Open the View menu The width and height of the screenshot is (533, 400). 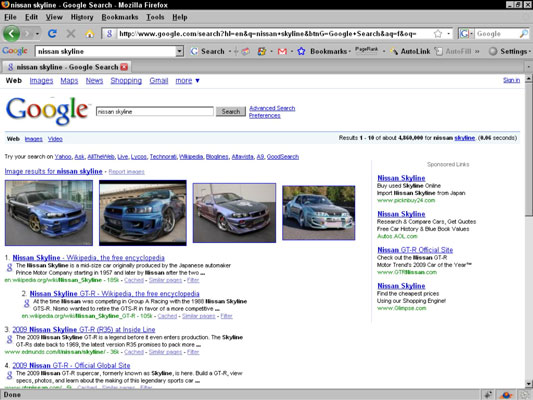pyautogui.click(x=54, y=17)
